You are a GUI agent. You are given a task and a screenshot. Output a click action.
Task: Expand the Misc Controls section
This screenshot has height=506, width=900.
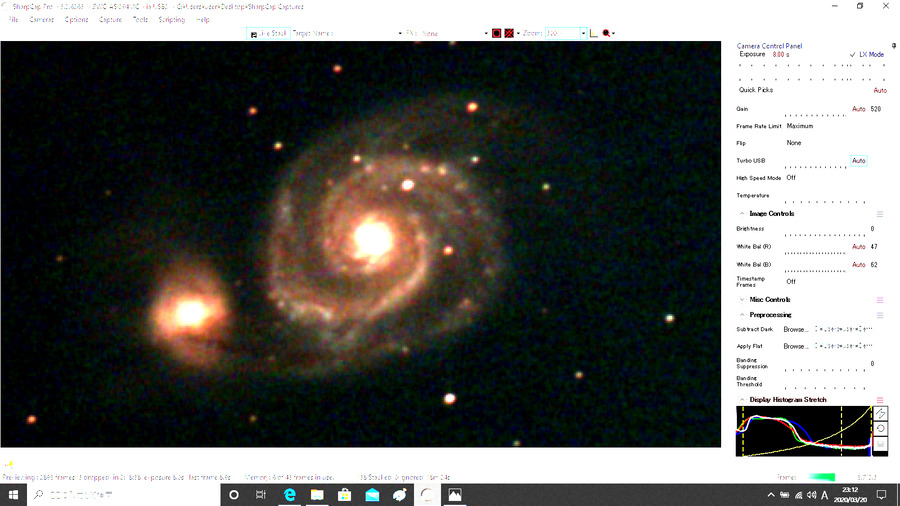click(x=742, y=299)
